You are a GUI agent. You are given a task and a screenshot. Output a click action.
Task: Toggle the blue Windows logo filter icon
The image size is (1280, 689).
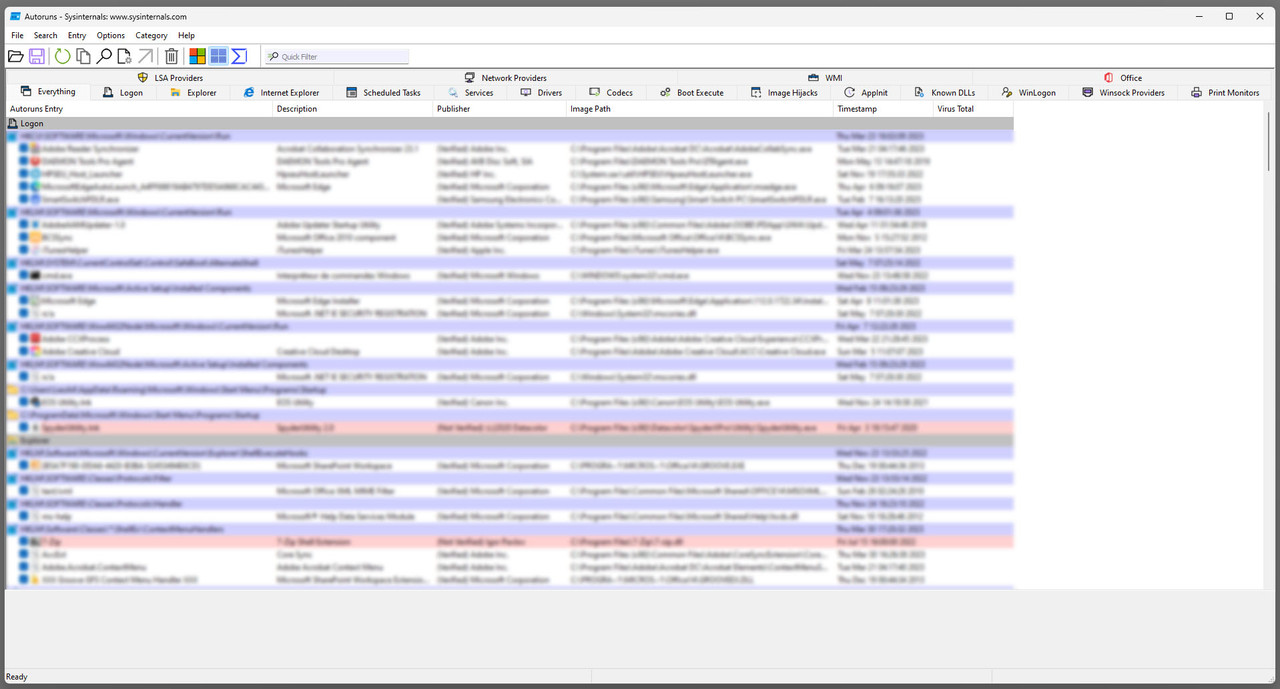pos(218,56)
